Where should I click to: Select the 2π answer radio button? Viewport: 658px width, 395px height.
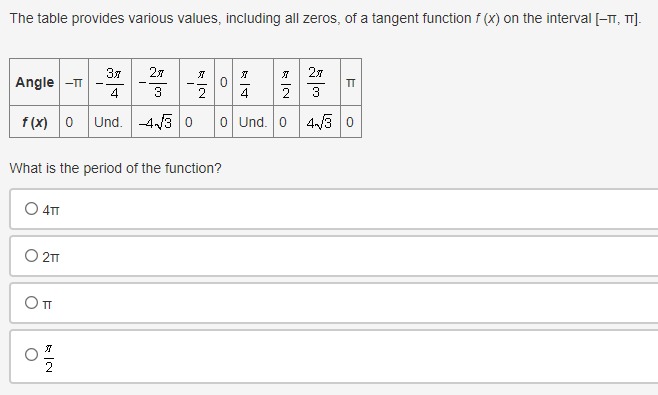point(31,256)
